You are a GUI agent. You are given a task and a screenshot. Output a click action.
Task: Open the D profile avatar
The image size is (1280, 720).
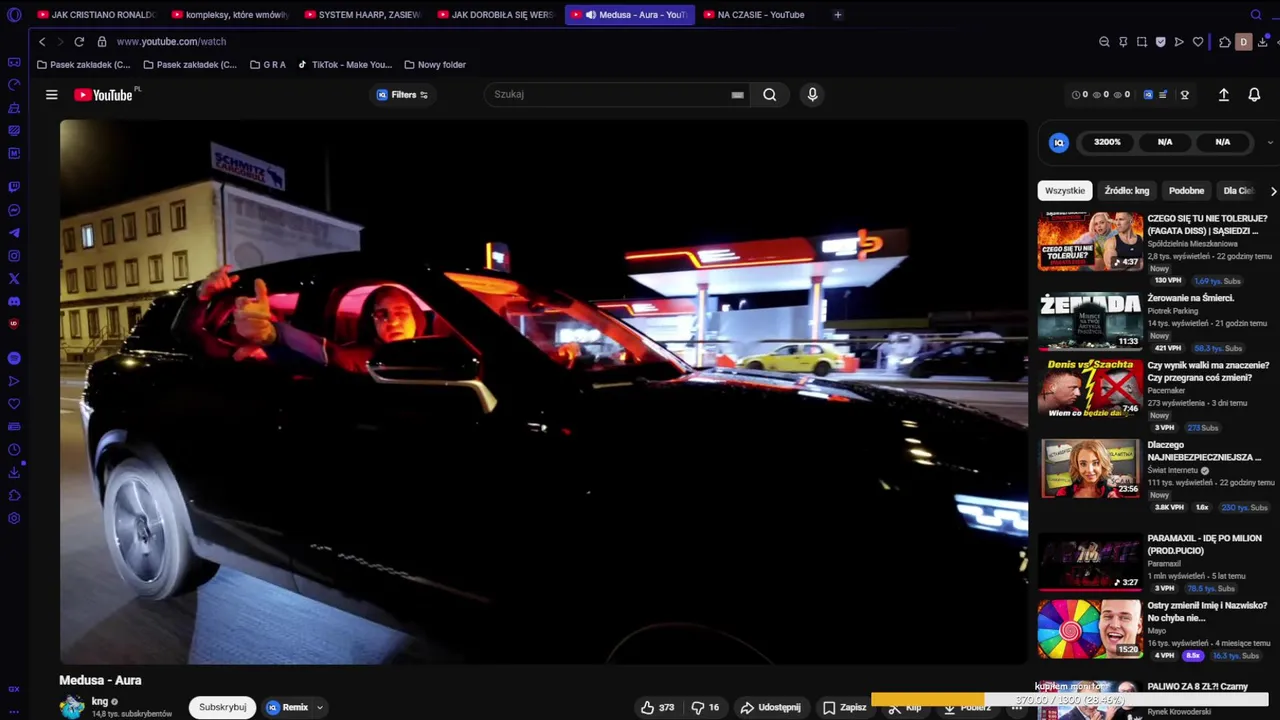(x=1244, y=42)
